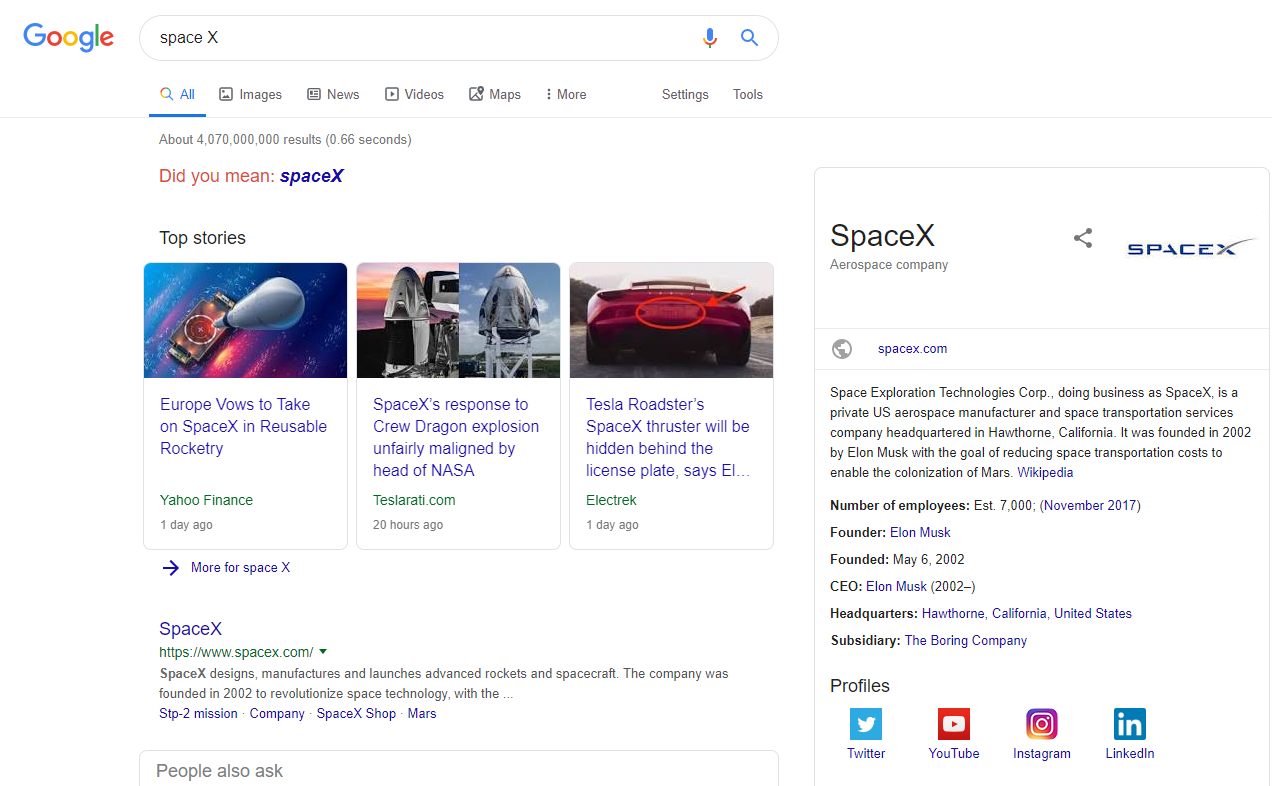Viewport: 1272px width, 786px height.
Task: Open Europe Vows to Take on SpaceX story
Action: pos(243,426)
